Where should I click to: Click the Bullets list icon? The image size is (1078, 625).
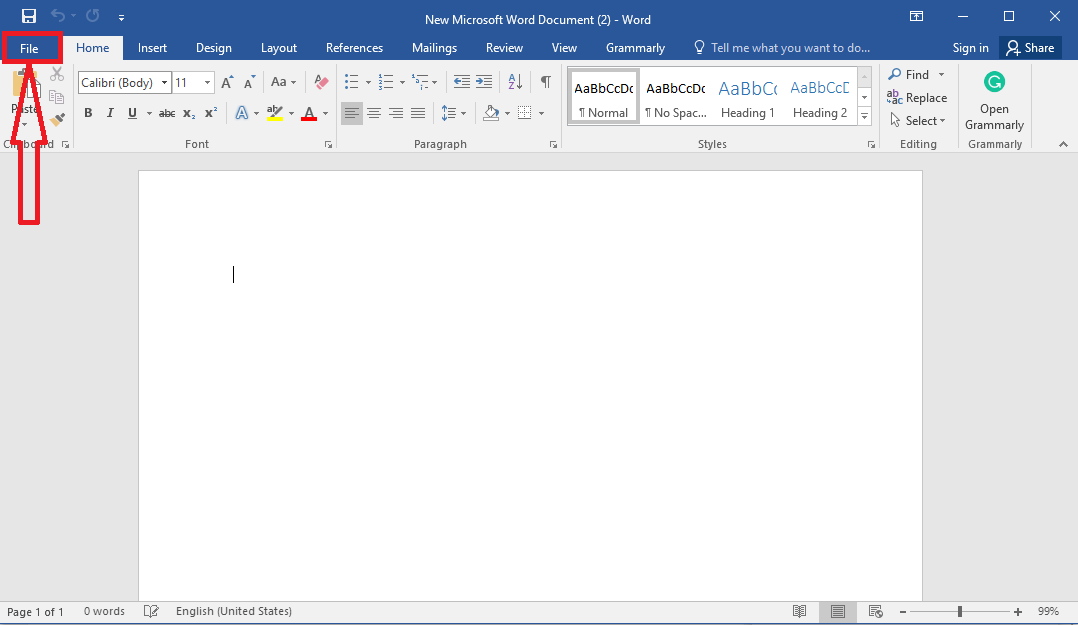(351, 83)
